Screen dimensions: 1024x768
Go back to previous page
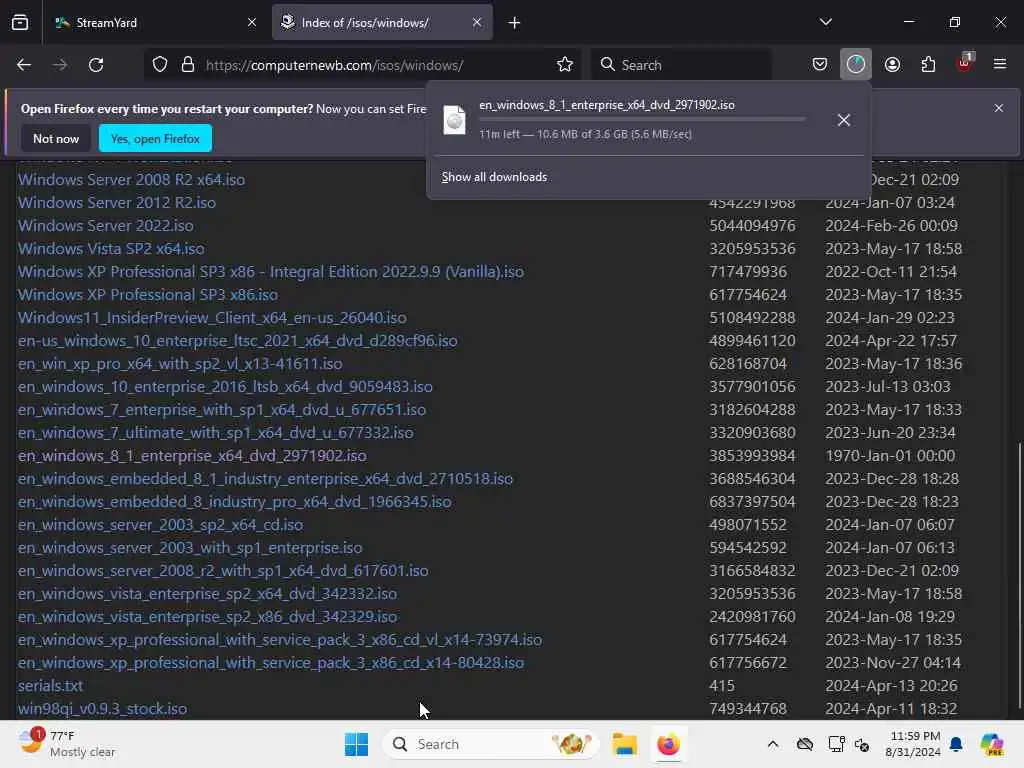click(x=24, y=65)
